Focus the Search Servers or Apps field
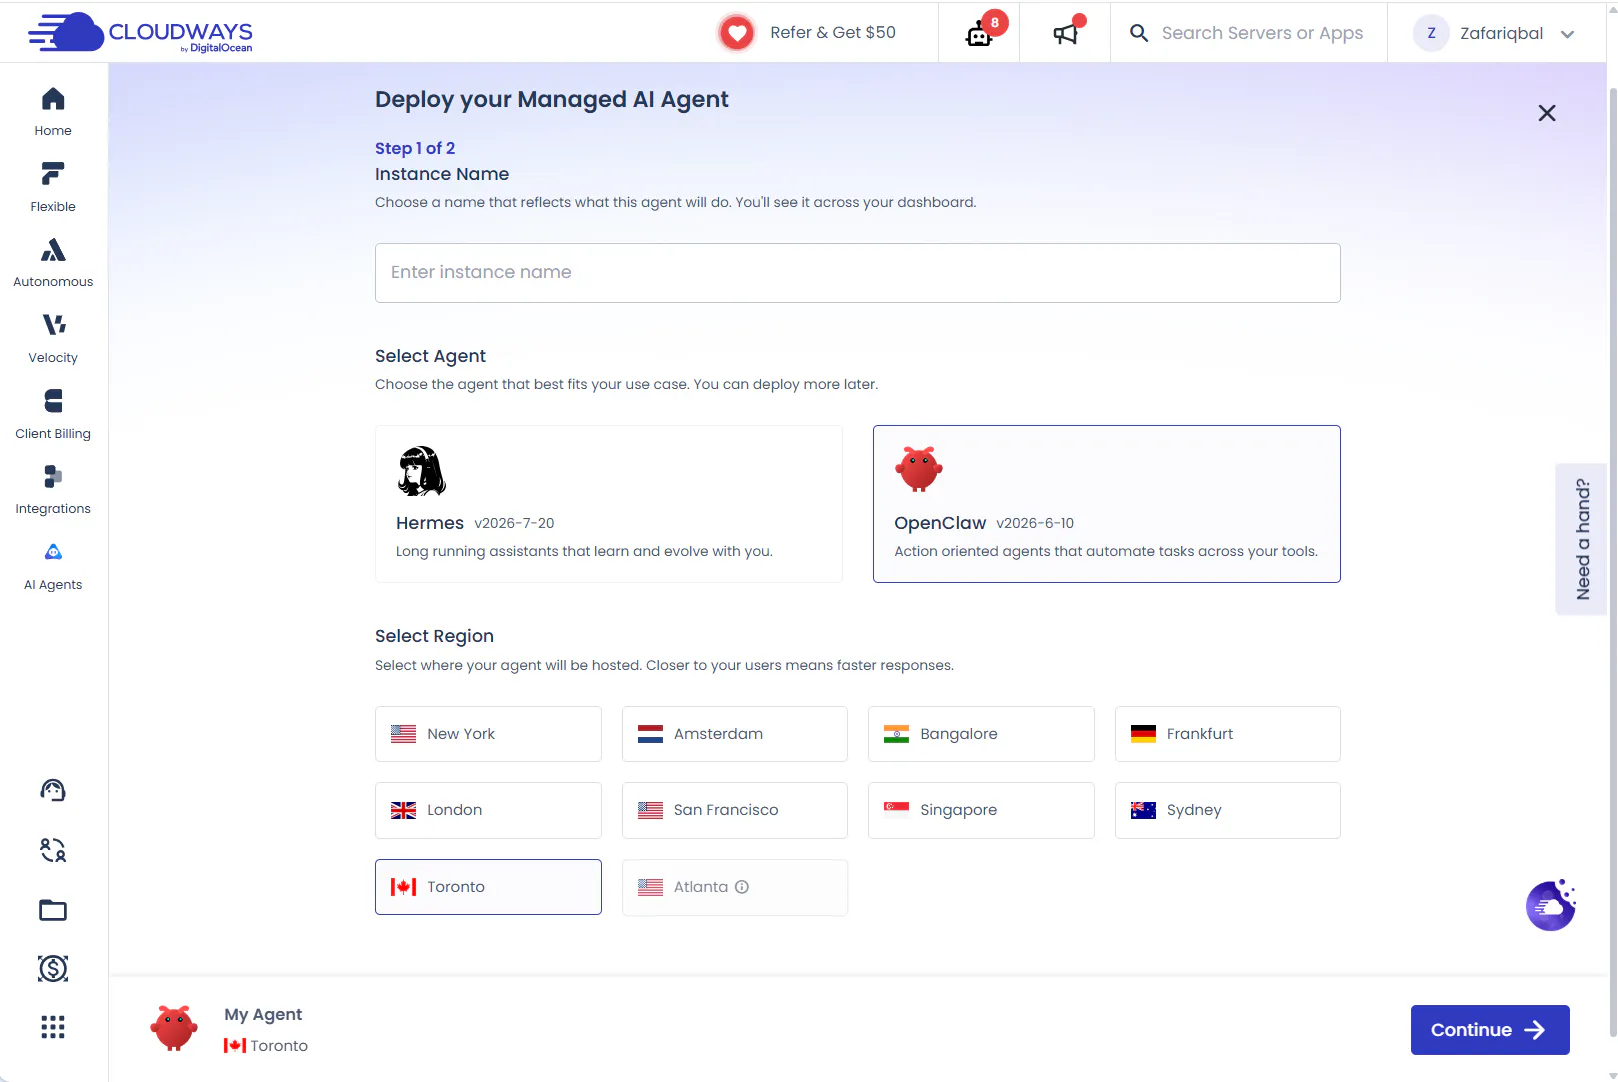Viewport: 1618px width, 1082px height. pos(1262,33)
